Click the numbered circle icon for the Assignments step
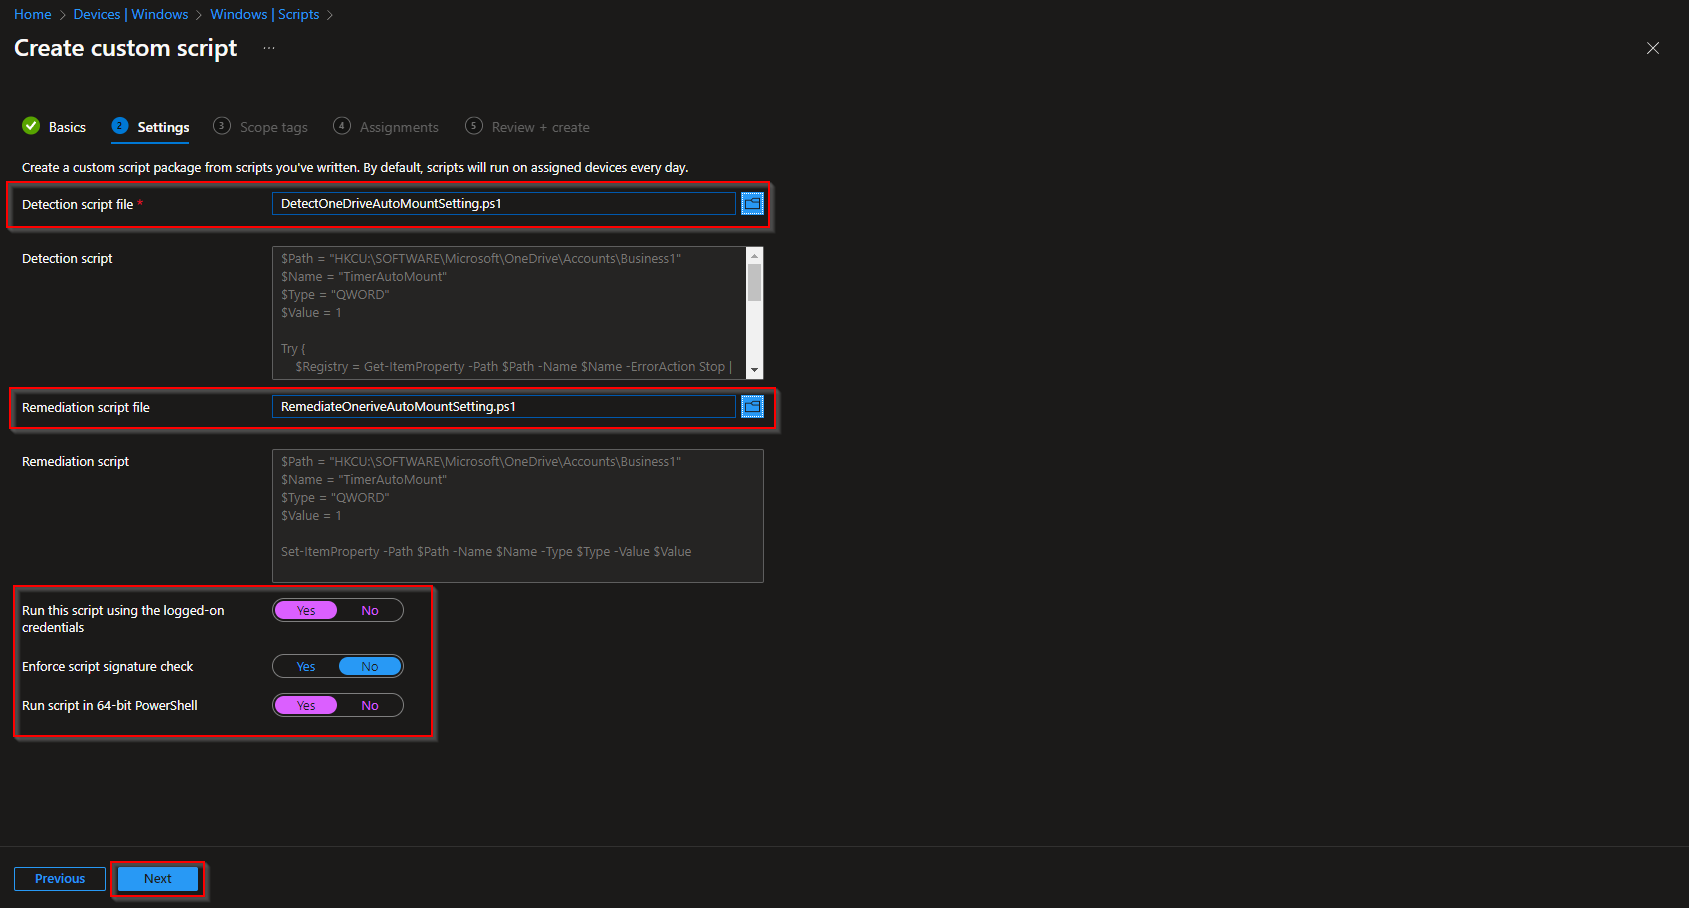This screenshot has height=908, width=1689. coord(341,126)
